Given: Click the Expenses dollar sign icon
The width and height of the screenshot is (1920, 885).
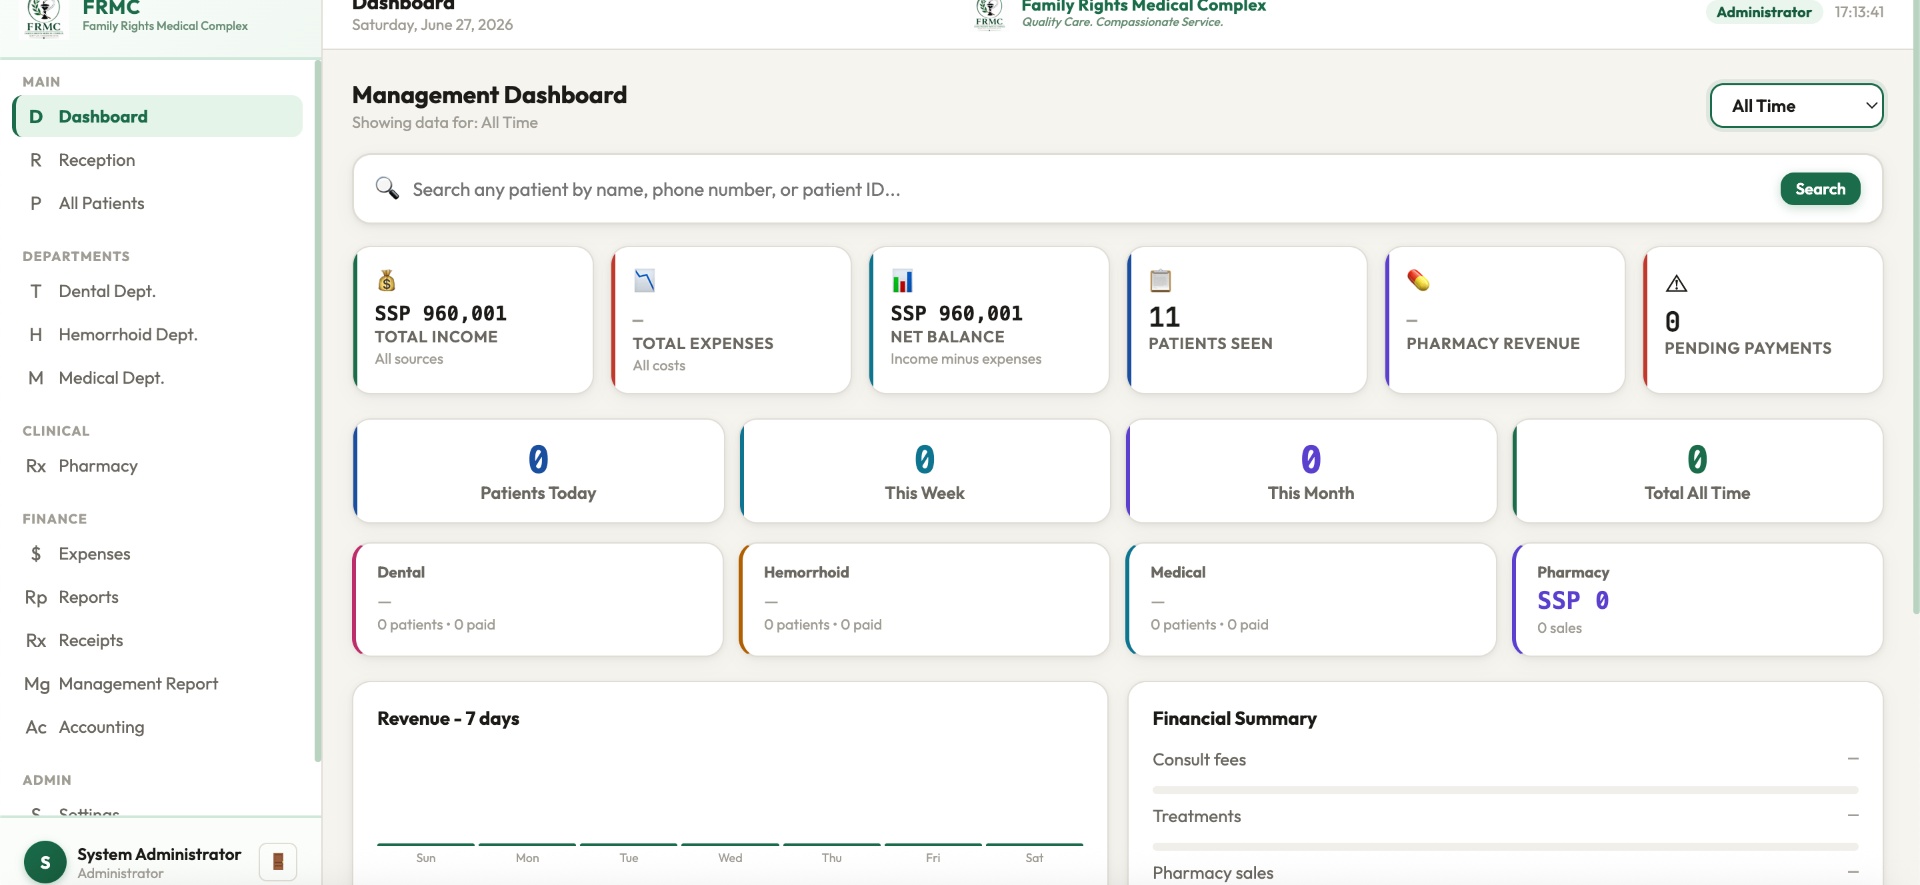Looking at the screenshot, I should tap(36, 554).
